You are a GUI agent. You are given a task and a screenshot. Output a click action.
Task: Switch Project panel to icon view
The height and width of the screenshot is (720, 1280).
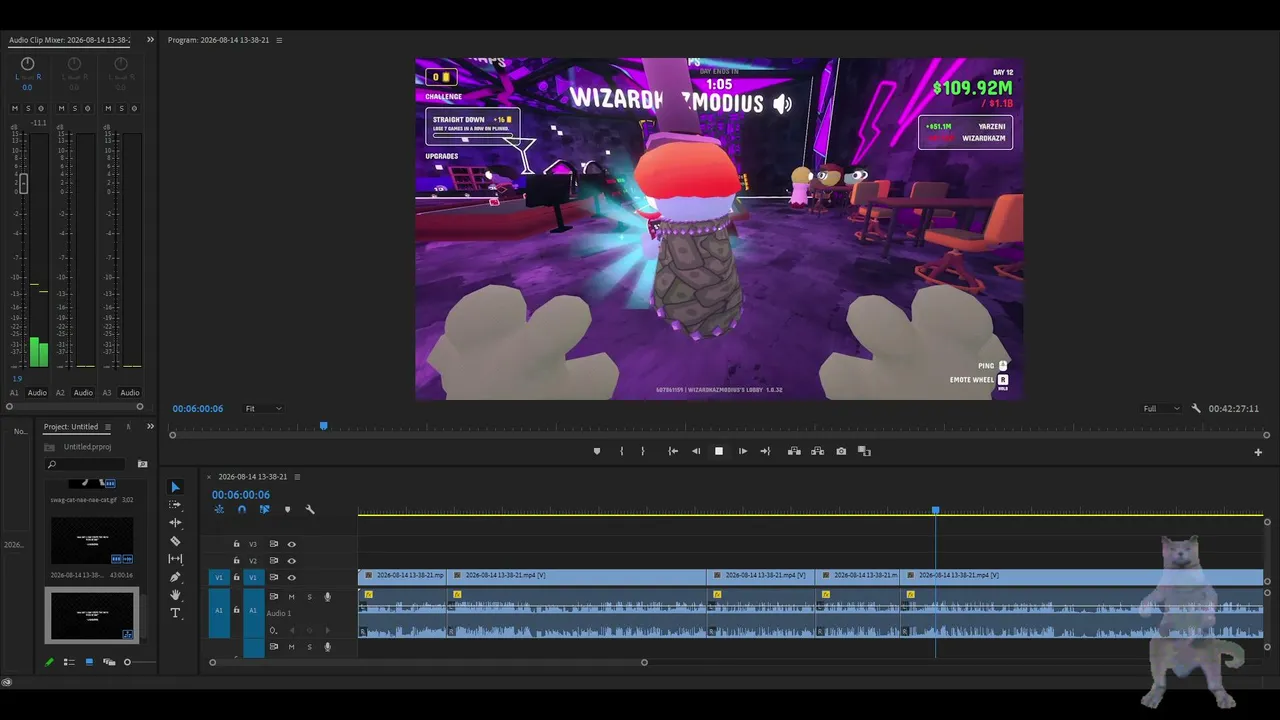pyautogui.click(x=89, y=662)
